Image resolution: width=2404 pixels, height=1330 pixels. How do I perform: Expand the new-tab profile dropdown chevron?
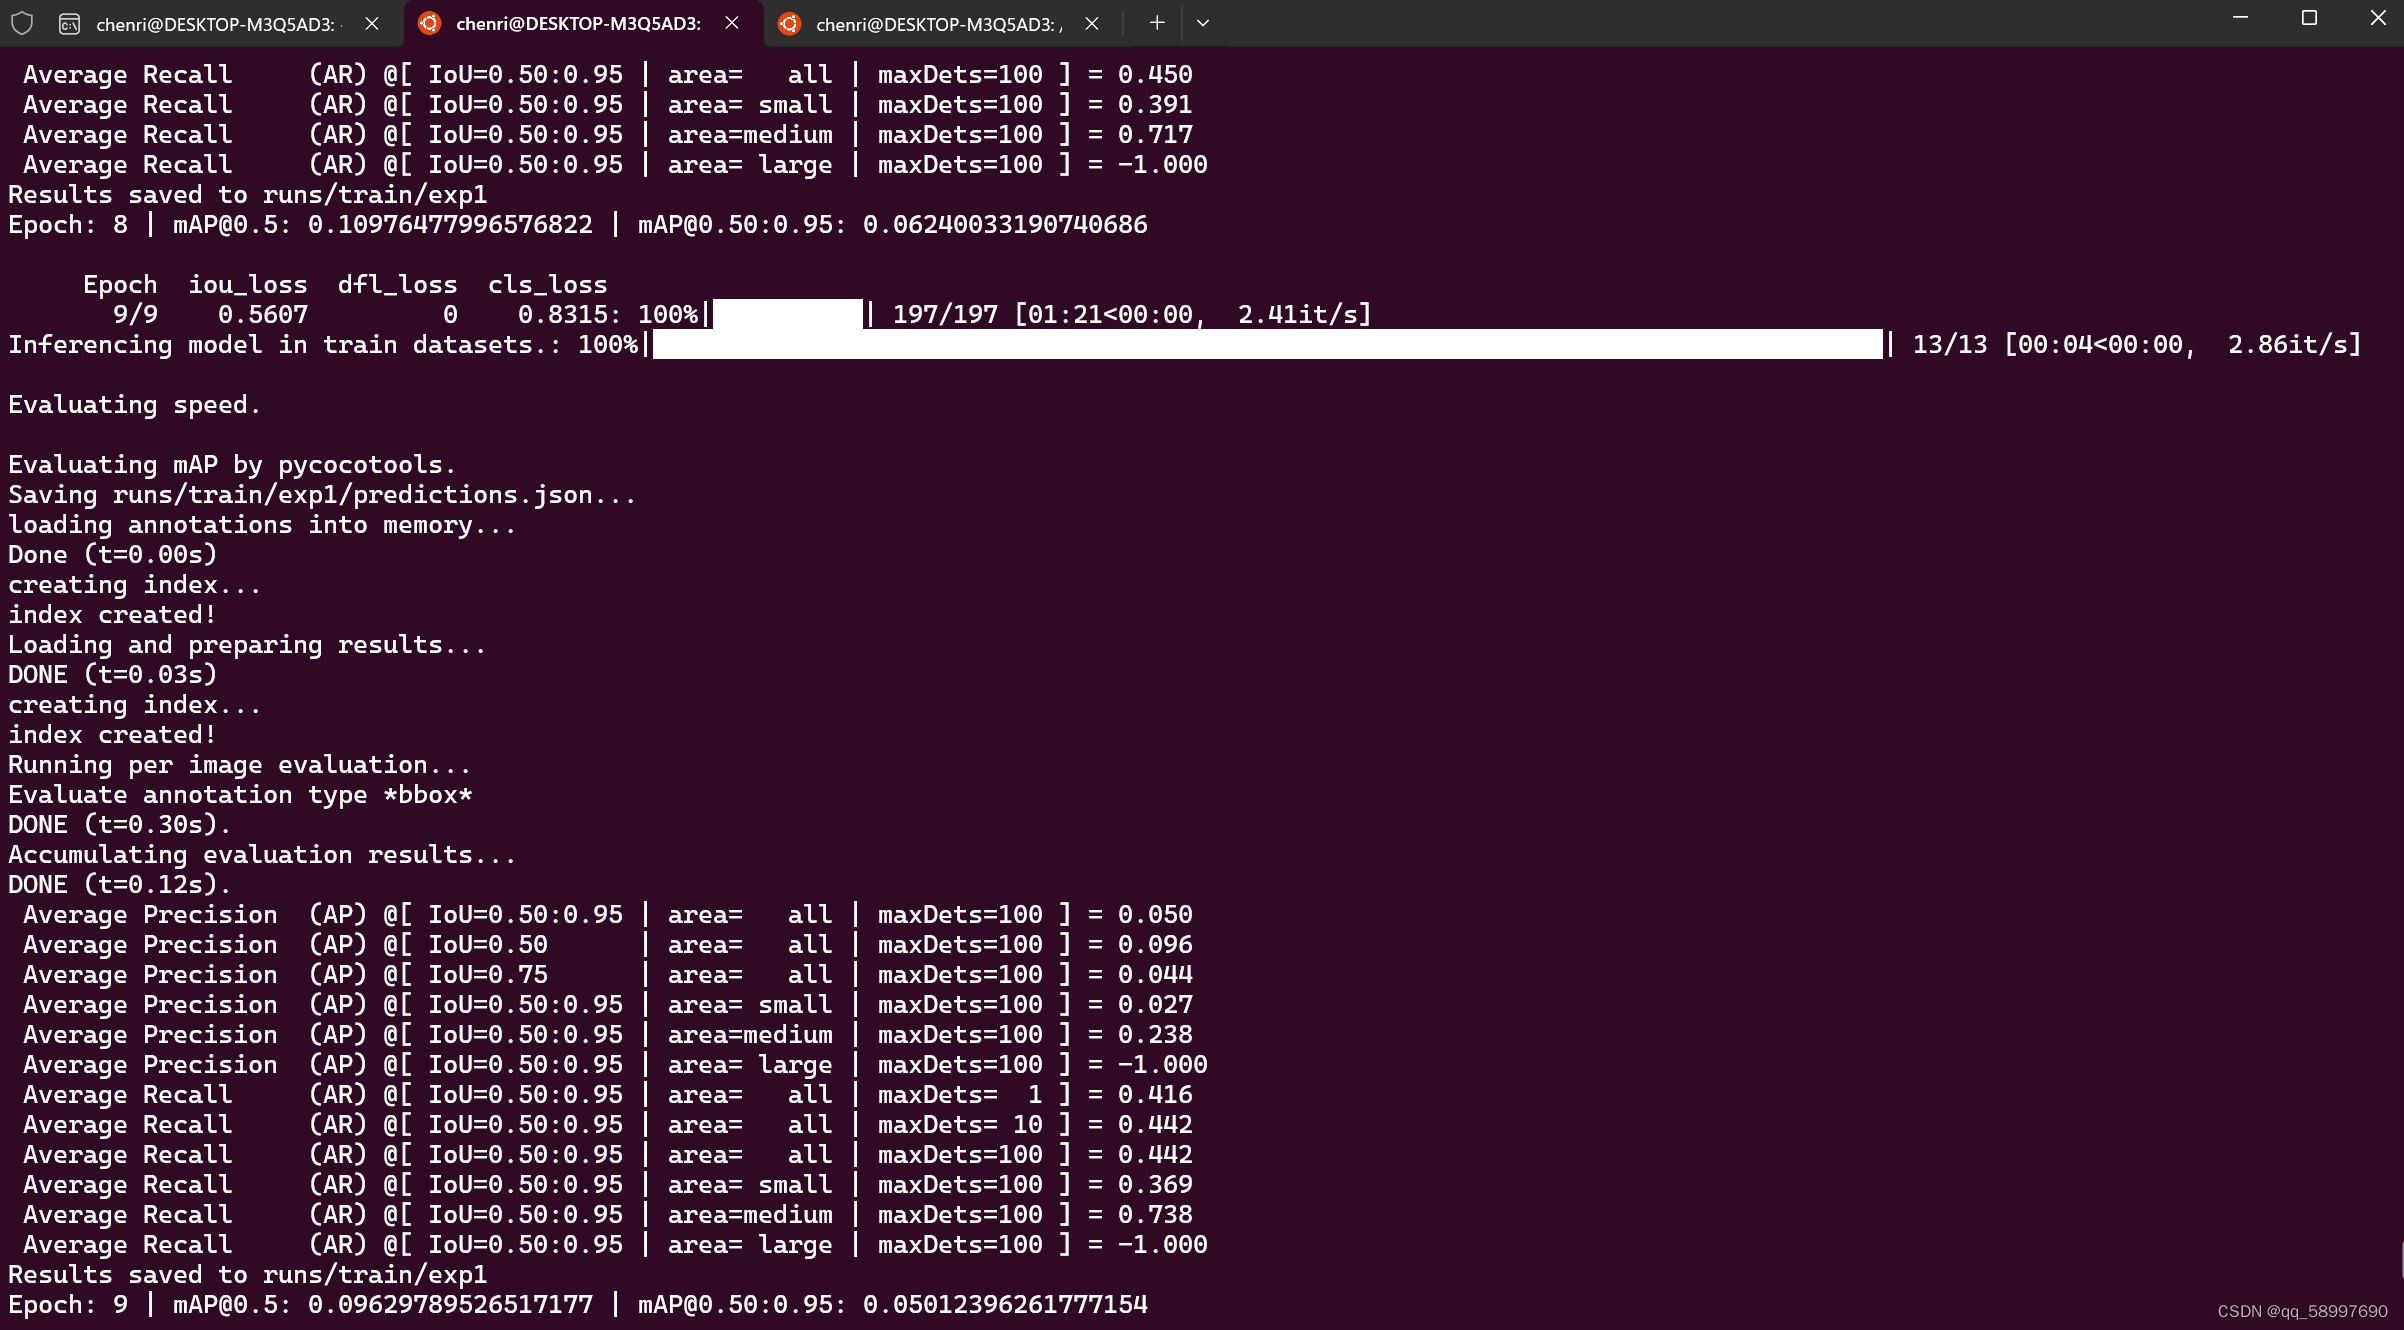pos(1203,23)
